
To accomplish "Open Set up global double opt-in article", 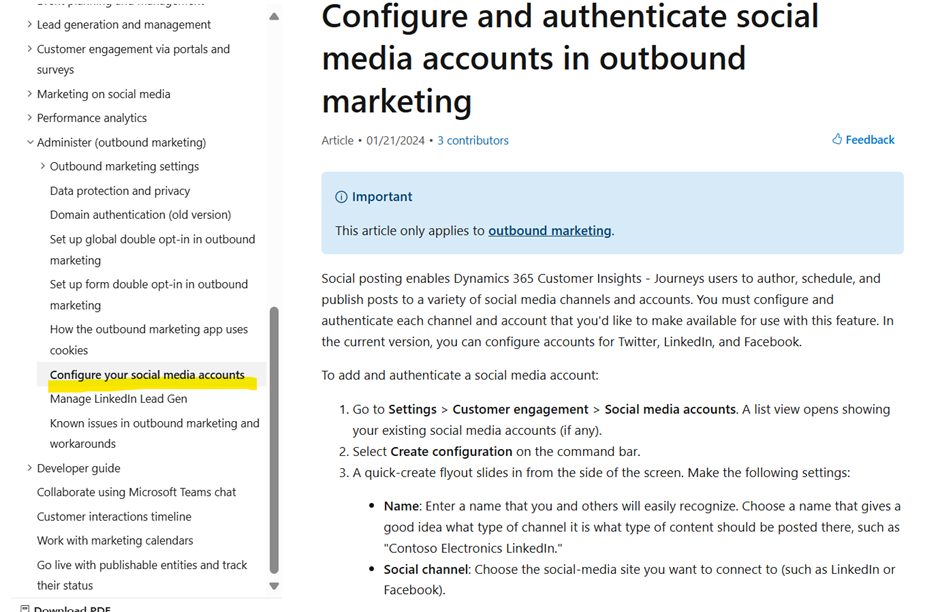I will [152, 249].
